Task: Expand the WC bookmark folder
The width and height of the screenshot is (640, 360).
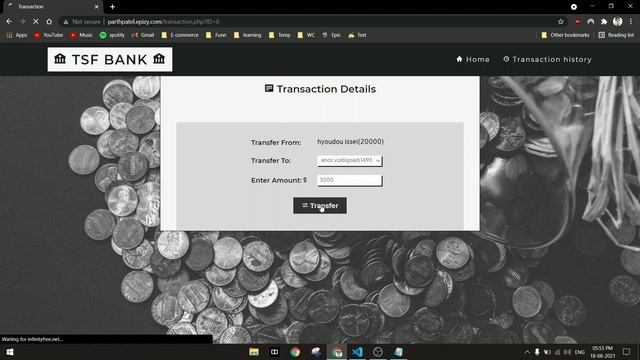Action: 306,35
